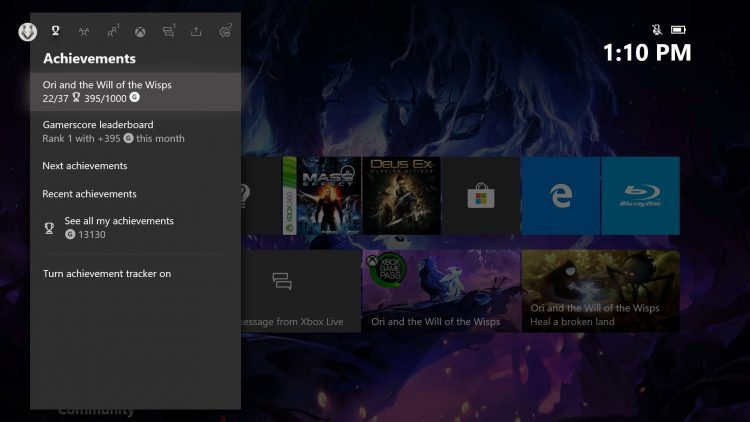750x422 pixels.
Task: Click the controller battery status icon
Action: point(678,30)
